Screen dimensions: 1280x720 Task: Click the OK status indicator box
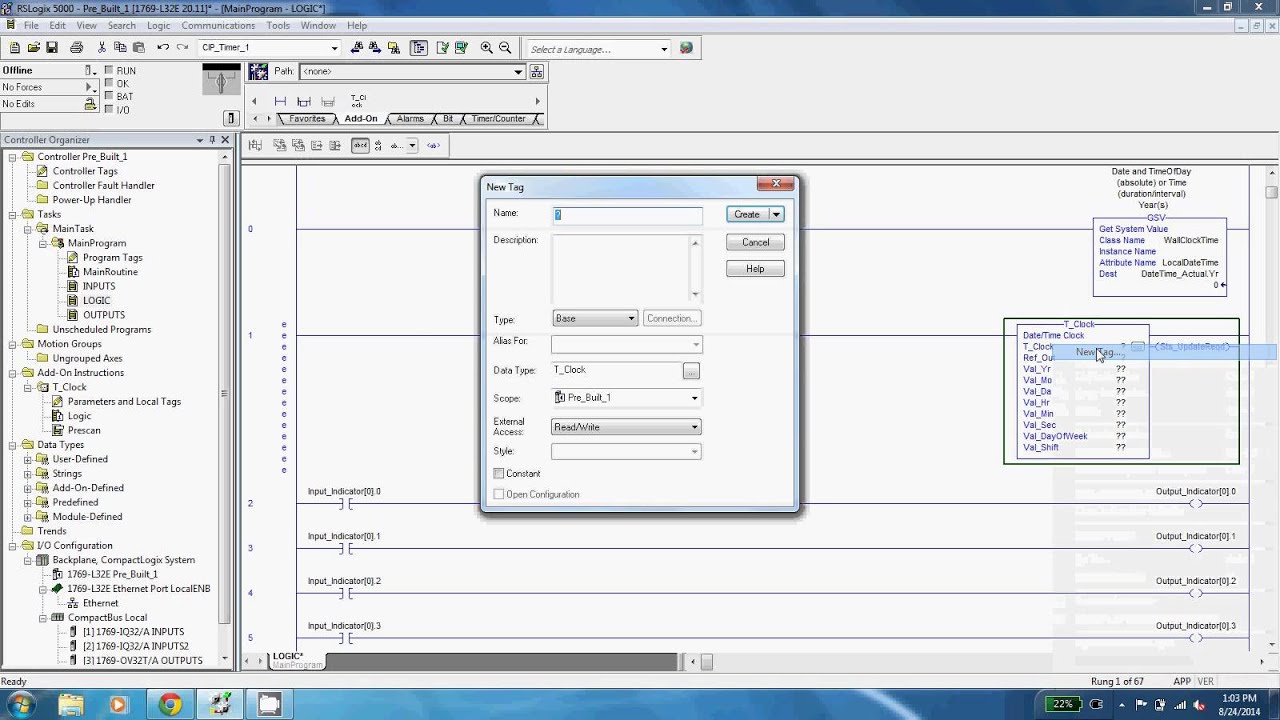[x=109, y=84]
